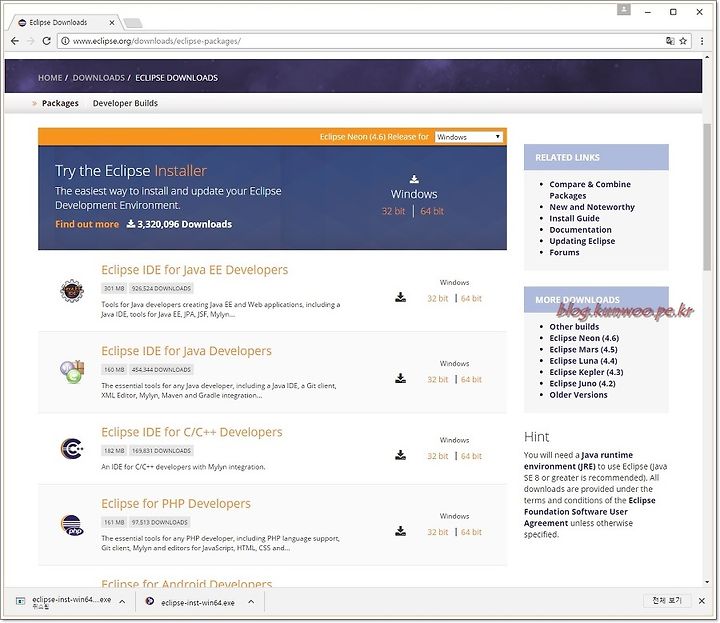Download Eclipse Installer 32 bit
Image resolution: width=720 pixels, height=623 pixels.
point(394,211)
